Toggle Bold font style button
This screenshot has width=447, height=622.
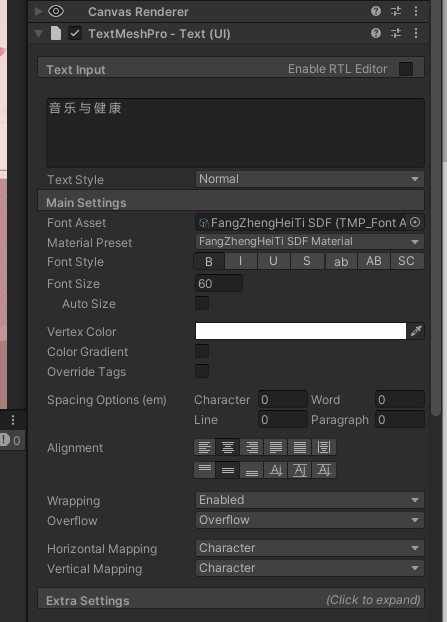click(209, 261)
